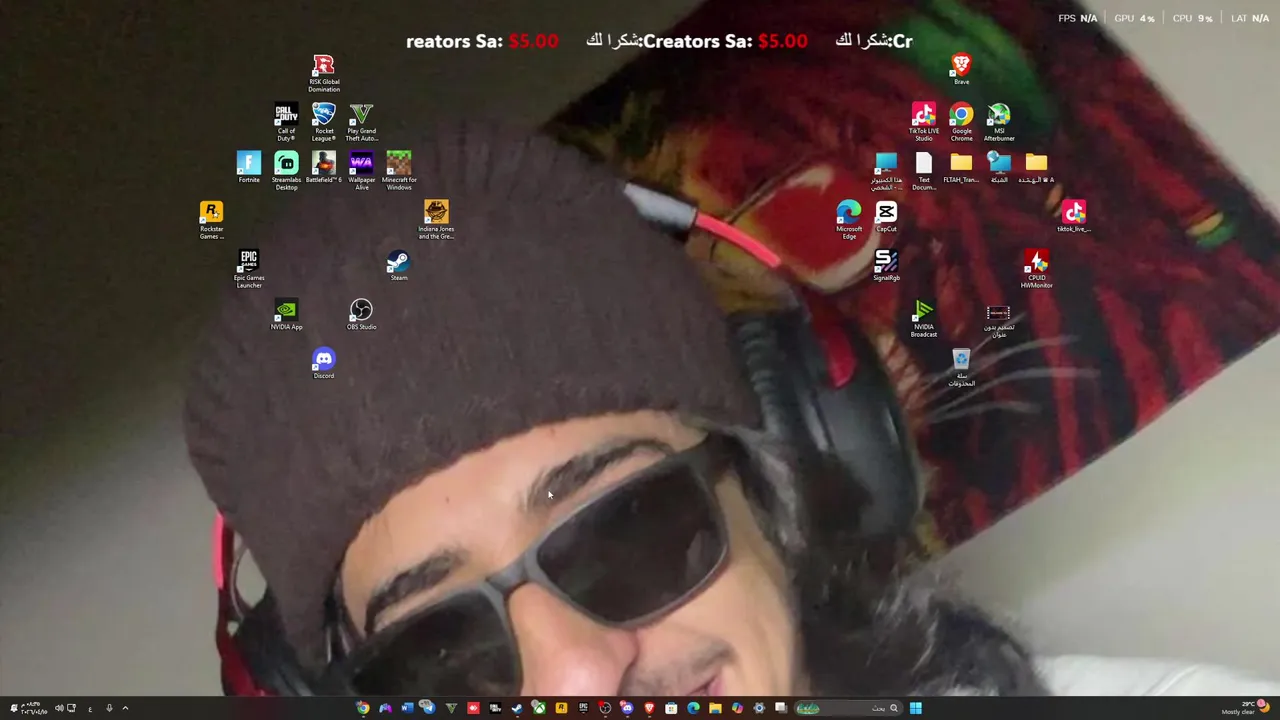Open the SignalRgb desktop shortcut
This screenshot has height=720, width=1280.
886,265
